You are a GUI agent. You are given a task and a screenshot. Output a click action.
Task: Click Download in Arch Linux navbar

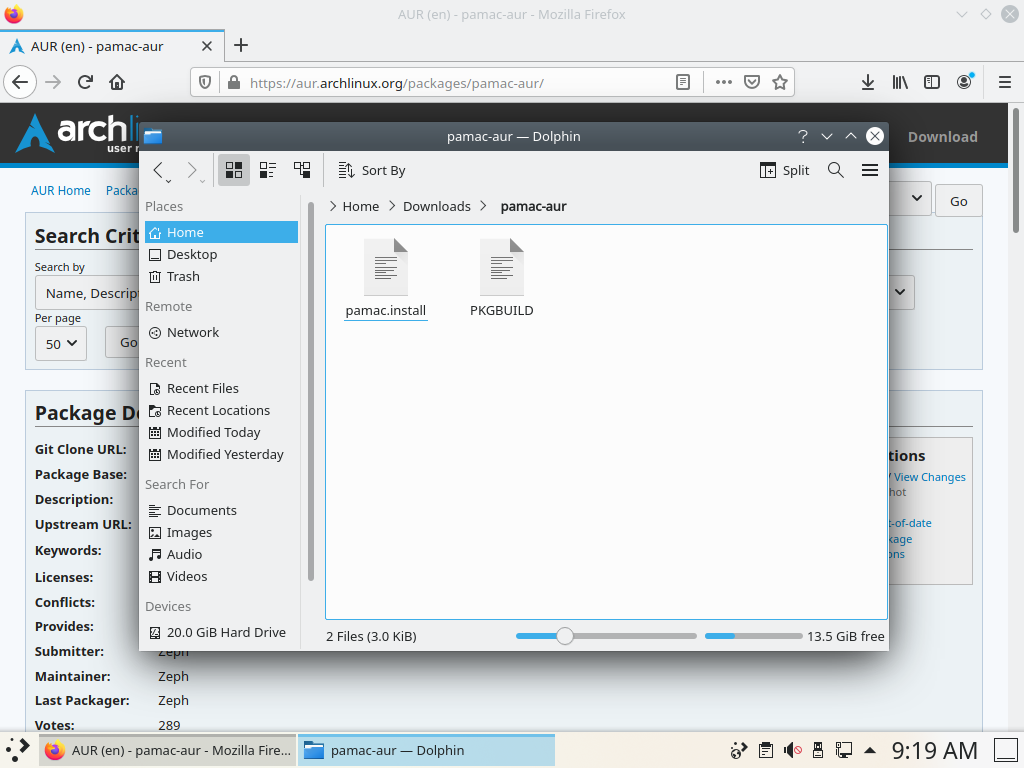tap(942, 137)
